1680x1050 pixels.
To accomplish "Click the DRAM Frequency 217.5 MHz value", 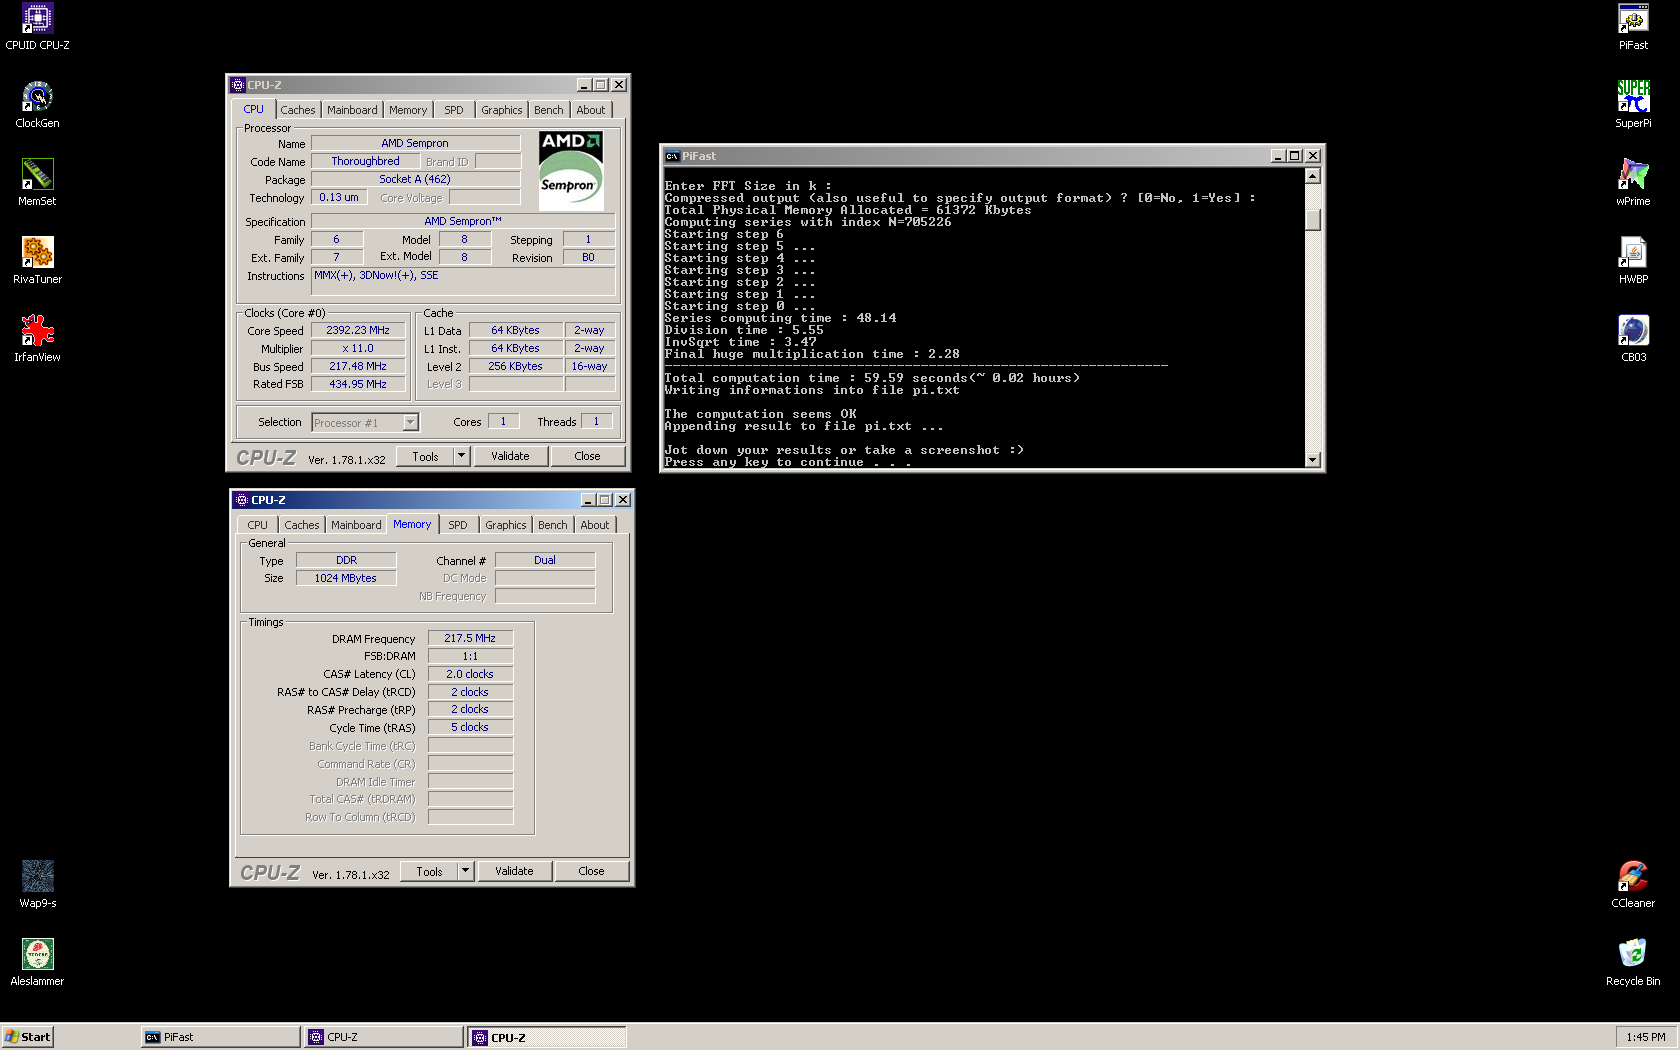I will click(470, 638).
